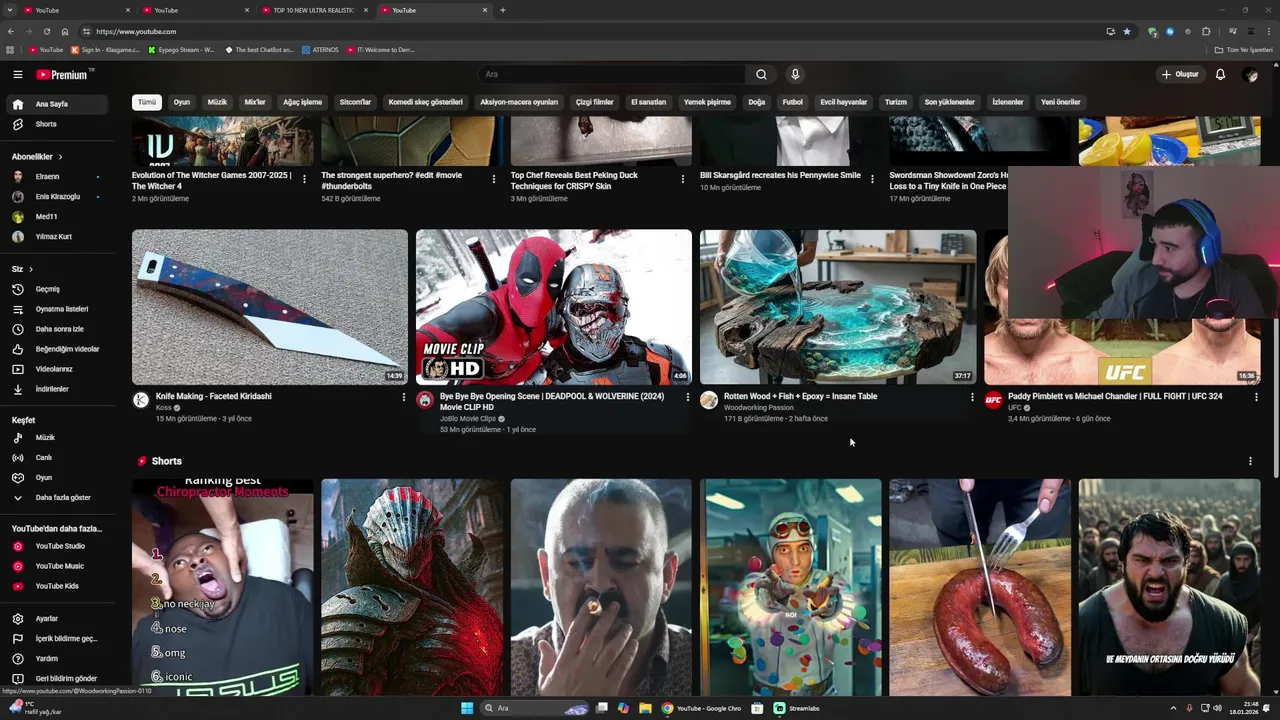
Task: Reload the page in Chrome
Action: pyautogui.click(x=46, y=31)
